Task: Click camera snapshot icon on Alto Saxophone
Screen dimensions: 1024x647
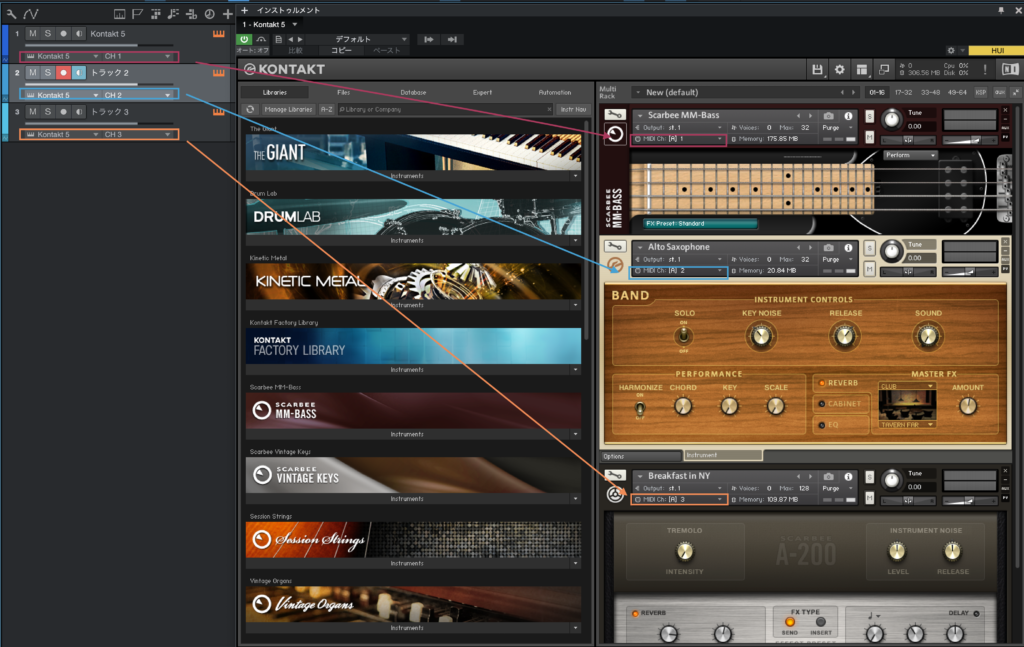Action: pyautogui.click(x=828, y=247)
